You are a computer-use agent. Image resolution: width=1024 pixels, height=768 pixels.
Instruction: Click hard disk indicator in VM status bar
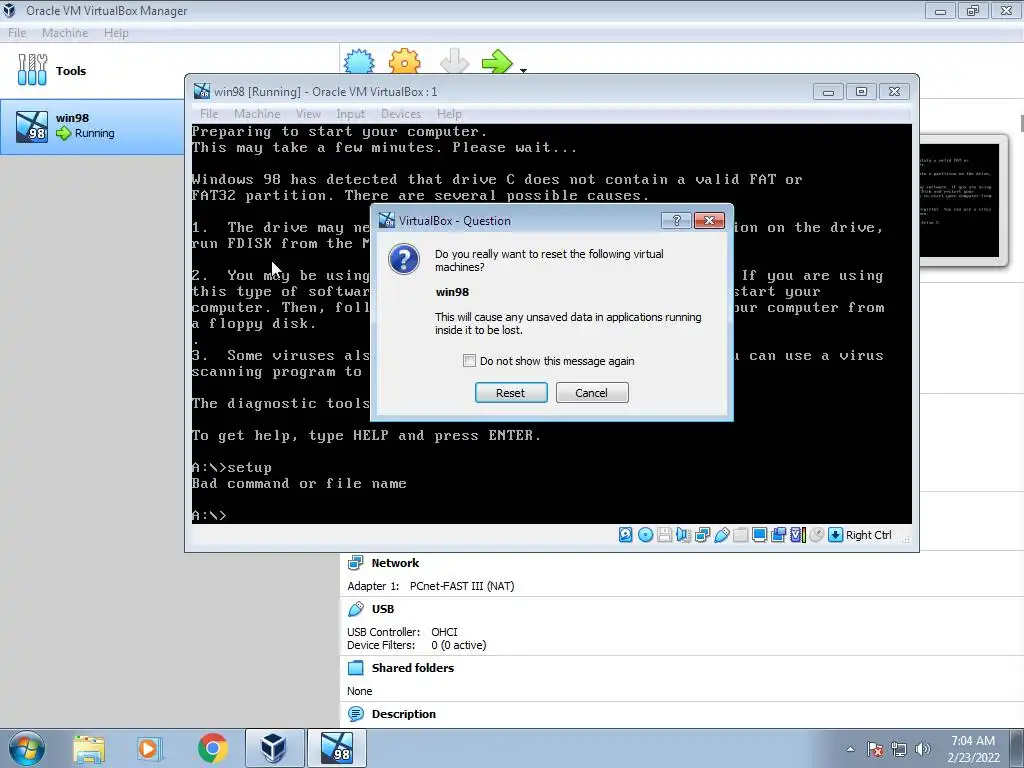pyautogui.click(x=626, y=535)
